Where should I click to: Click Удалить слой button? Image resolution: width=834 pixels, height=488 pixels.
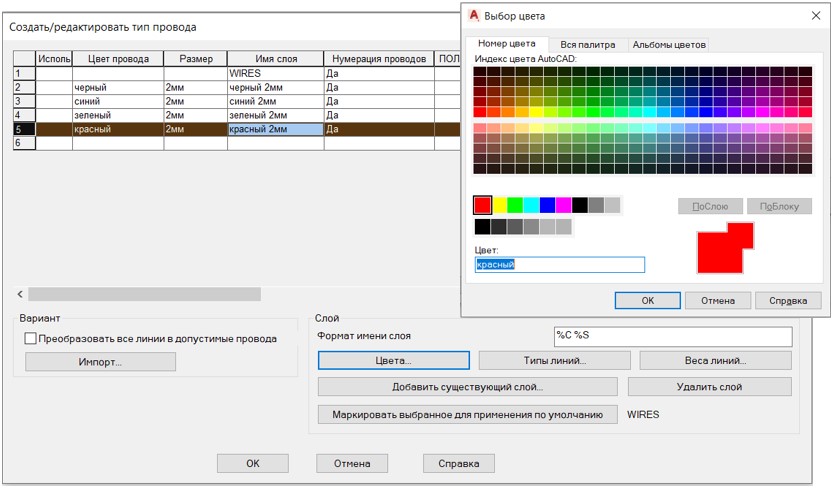click(x=709, y=386)
